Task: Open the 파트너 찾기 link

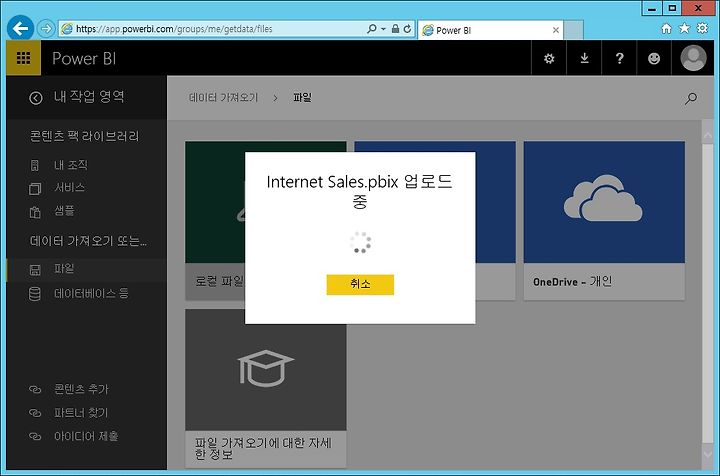Action: point(81,413)
